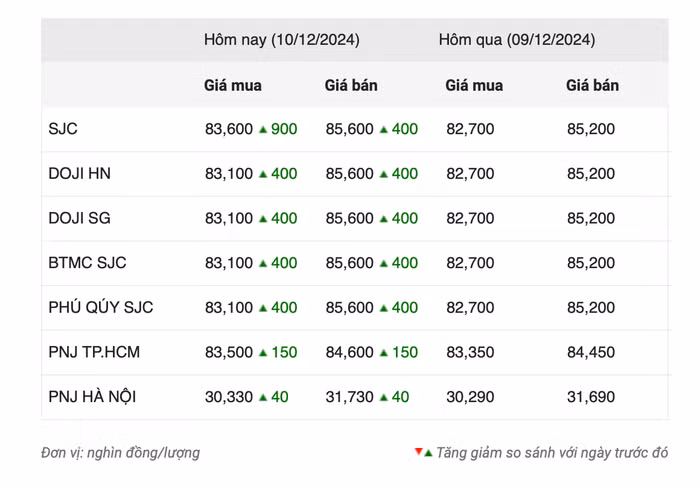Image resolution: width=700 pixels, height=488 pixels.
Task: Select the SJC row label
Action: tap(63, 129)
